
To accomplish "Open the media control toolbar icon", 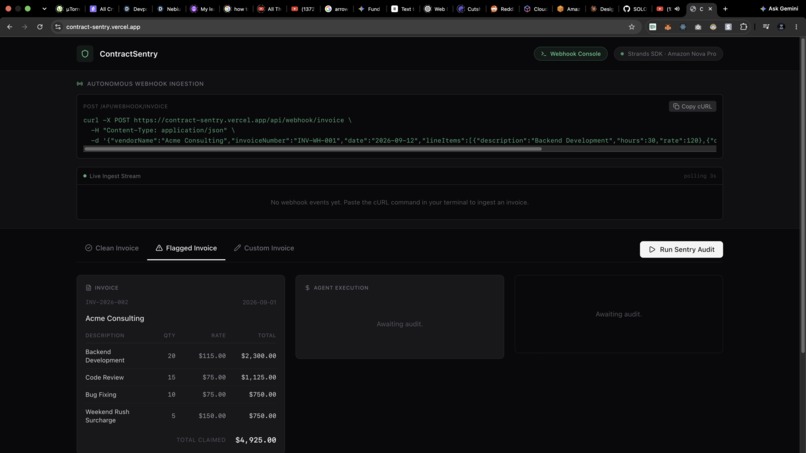I will tap(766, 27).
